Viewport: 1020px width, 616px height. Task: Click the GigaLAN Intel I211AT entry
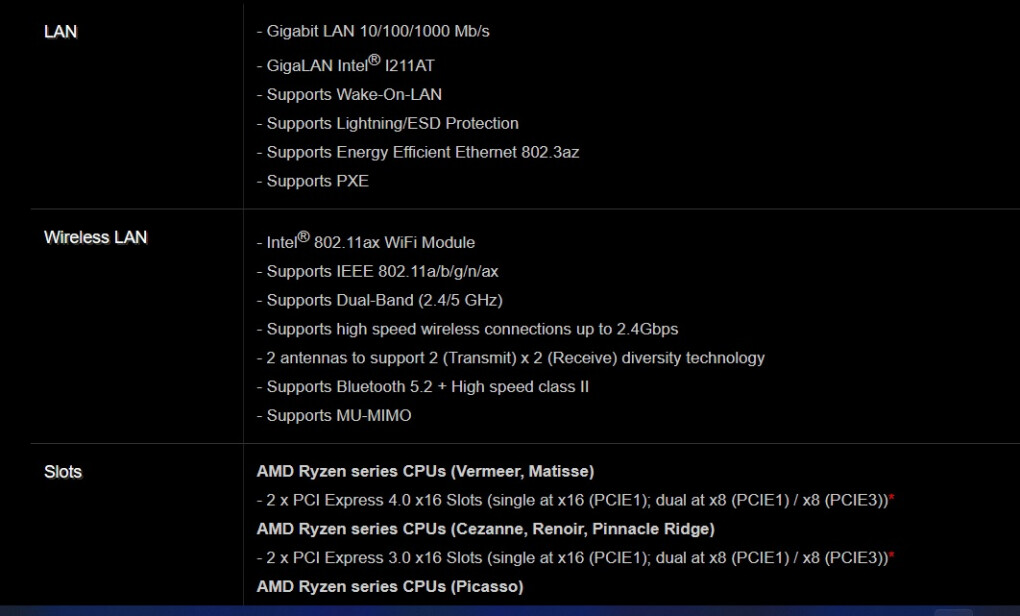(x=345, y=64)
